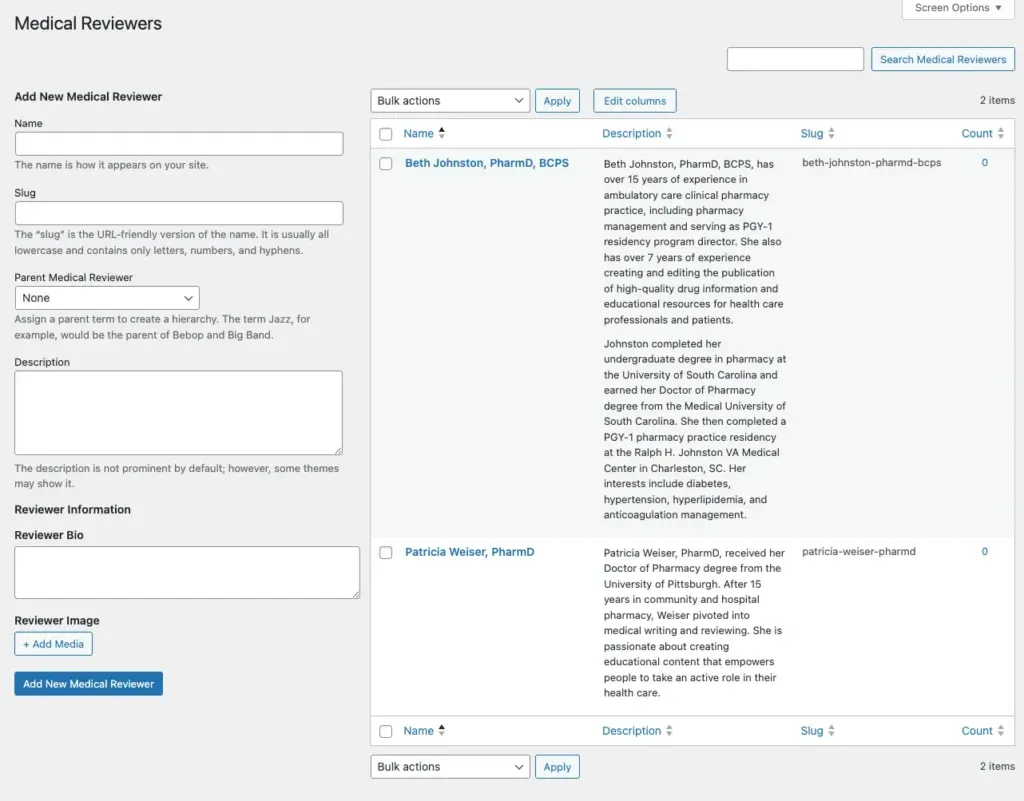Image resolution: width=1024 pixels, height=801 pixels.
Task: Click sort arrows beside top Name header
Action: [x=442, y=133]
